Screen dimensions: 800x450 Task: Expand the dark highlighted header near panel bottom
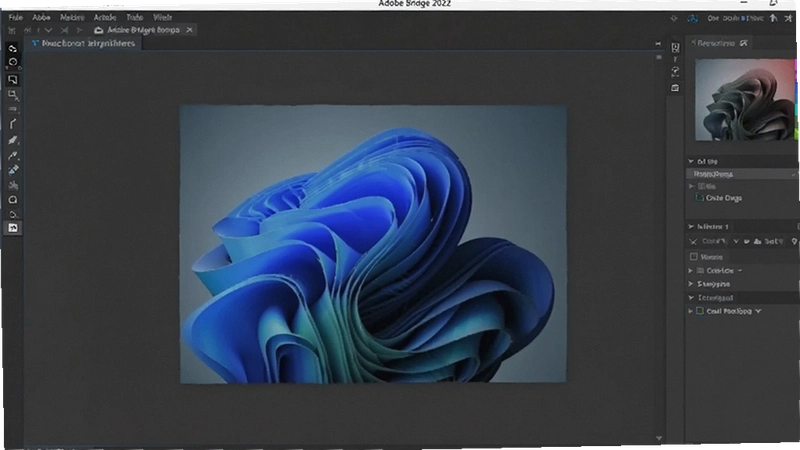coord(691,297)
